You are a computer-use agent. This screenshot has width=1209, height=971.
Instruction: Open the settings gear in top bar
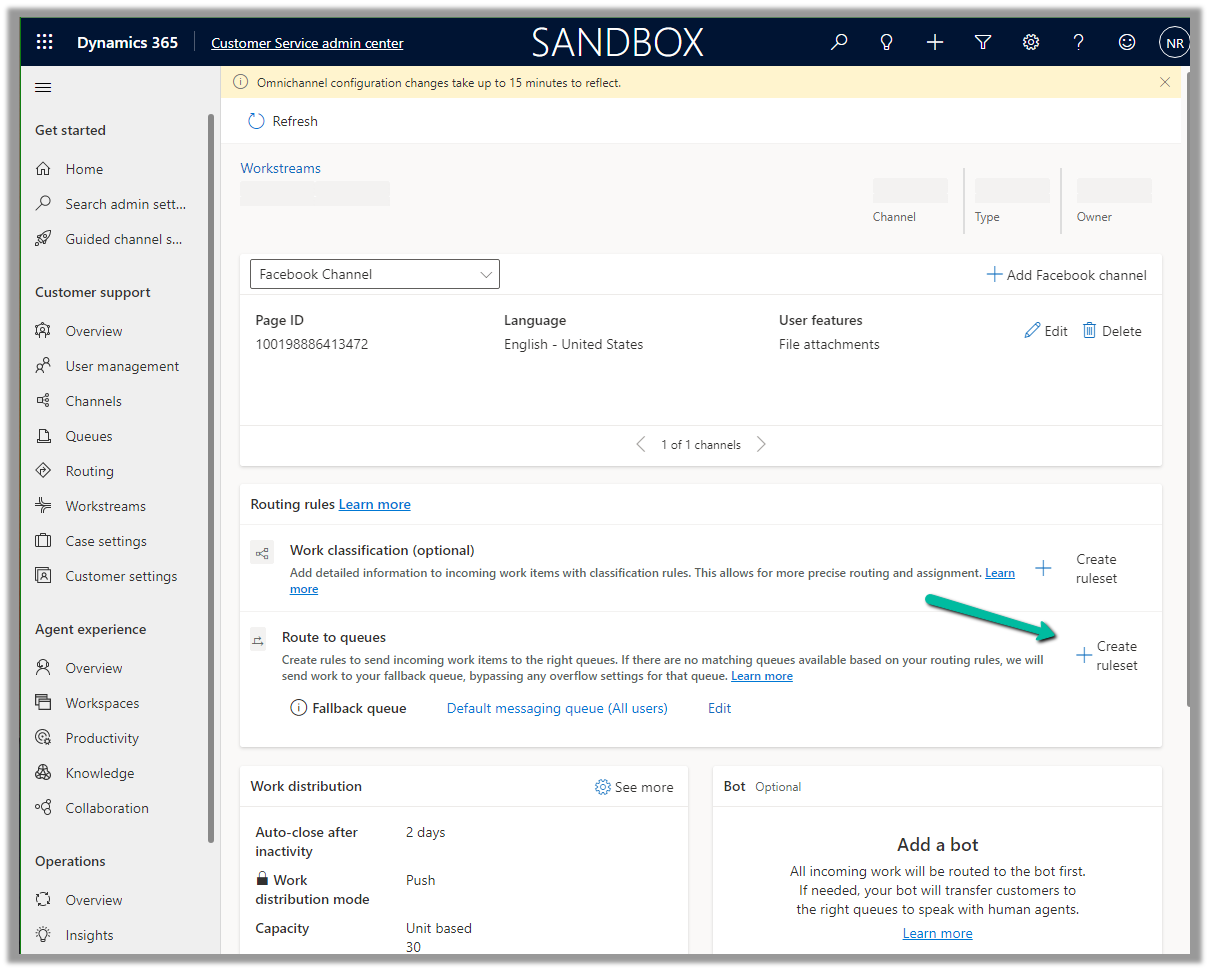1031,42
